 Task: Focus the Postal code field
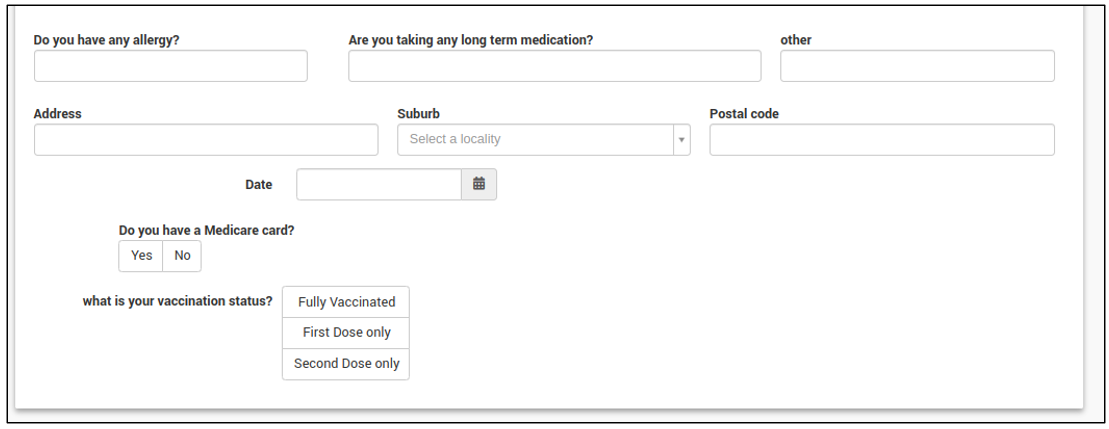coord(881,140)
